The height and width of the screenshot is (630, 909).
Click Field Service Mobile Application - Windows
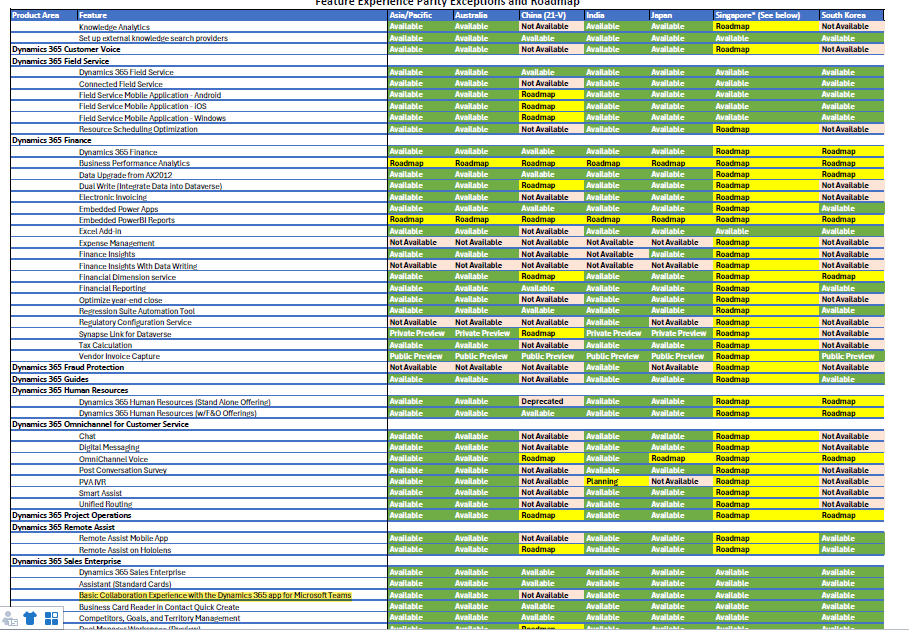(152, 118)
